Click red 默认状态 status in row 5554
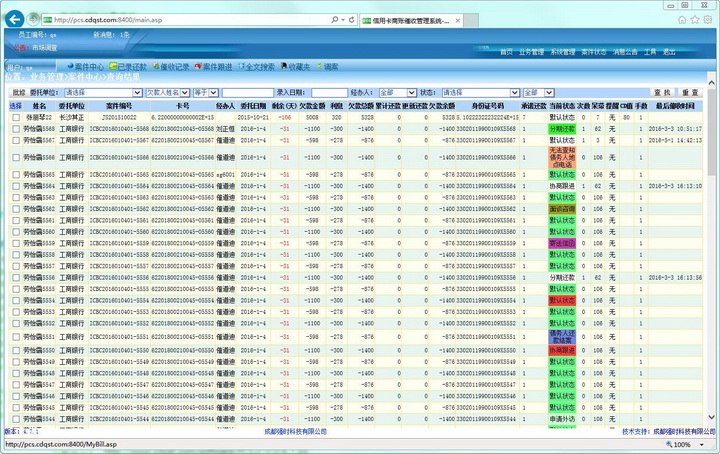The height and width of the screenshot is (454, 720). coord(562,301)
